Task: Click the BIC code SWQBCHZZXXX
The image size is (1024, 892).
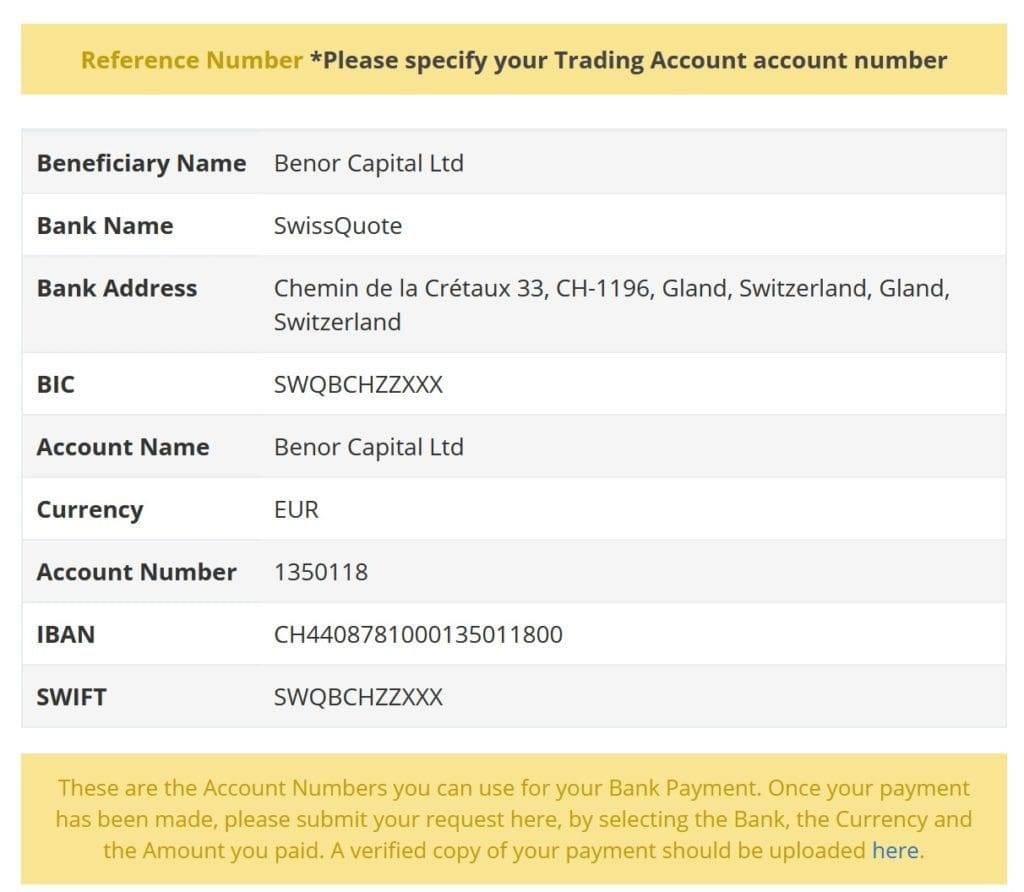Action: pos(358,385)
